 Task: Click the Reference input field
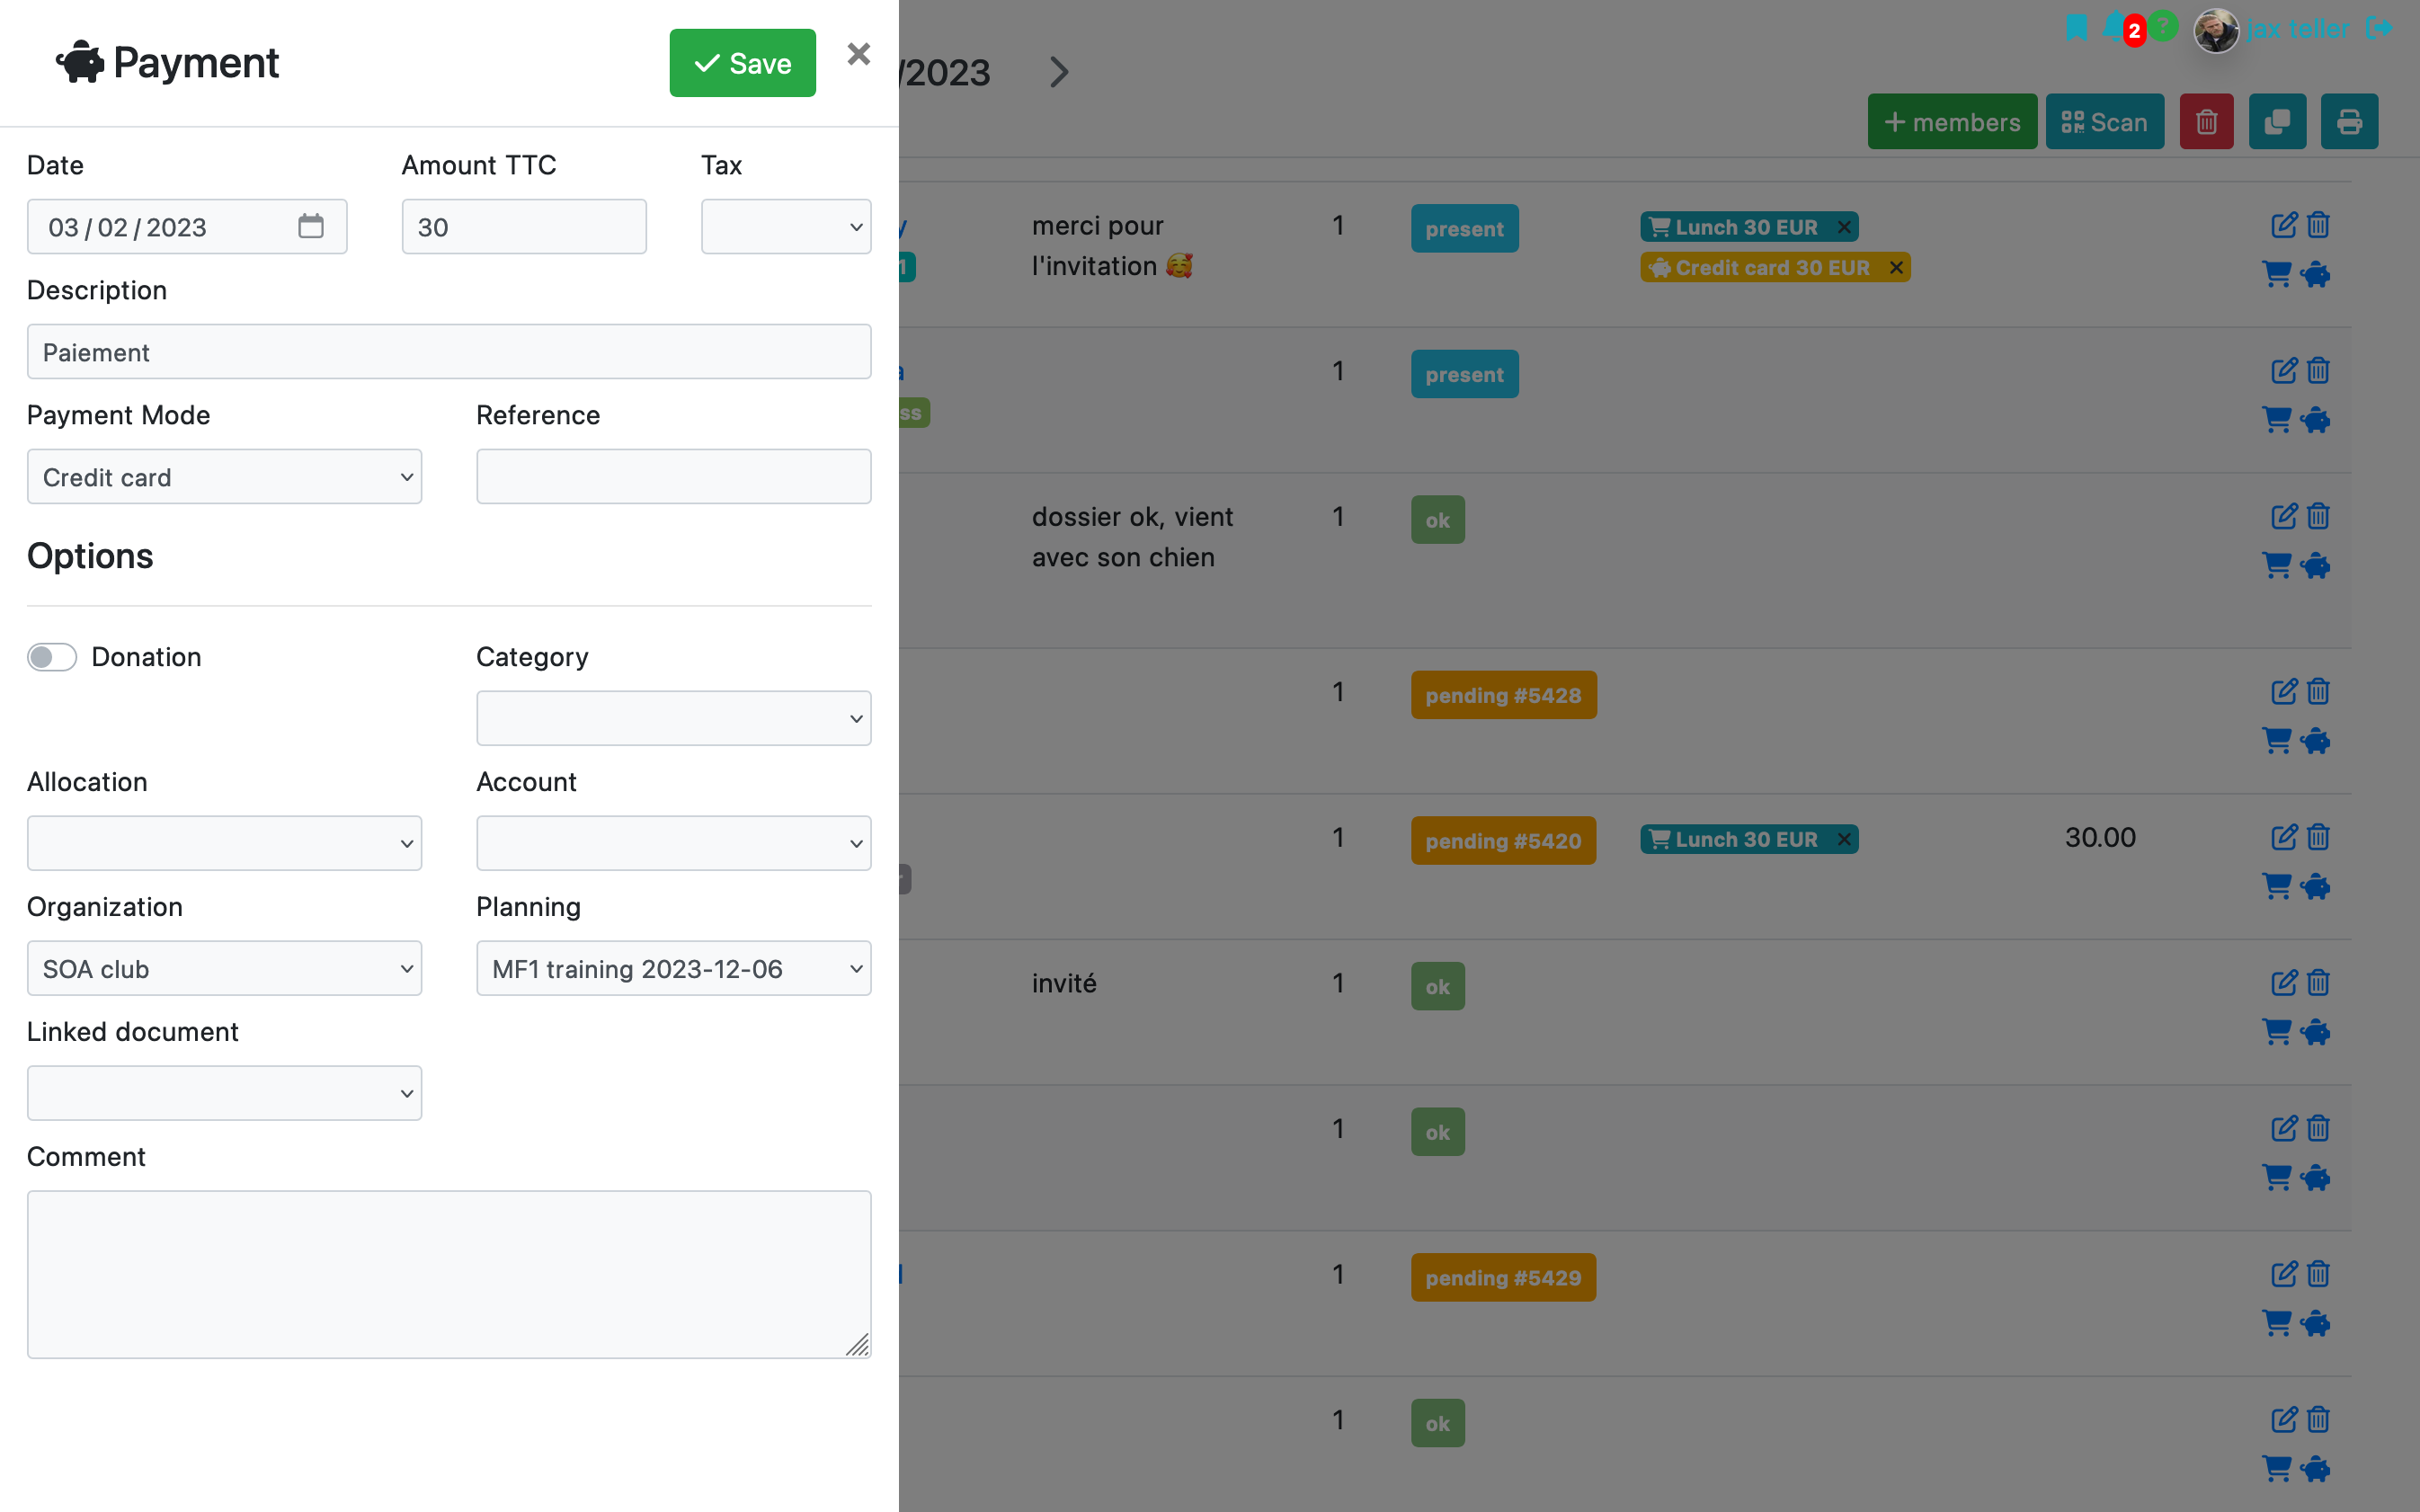coord(673,477)
